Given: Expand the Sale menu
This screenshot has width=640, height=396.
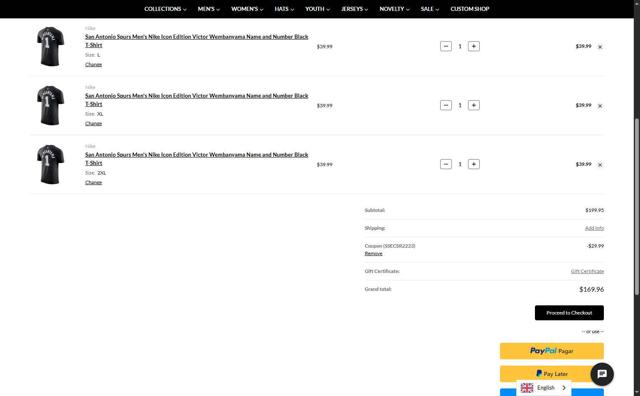Looking at the screenshot, I should click(430, 9).
